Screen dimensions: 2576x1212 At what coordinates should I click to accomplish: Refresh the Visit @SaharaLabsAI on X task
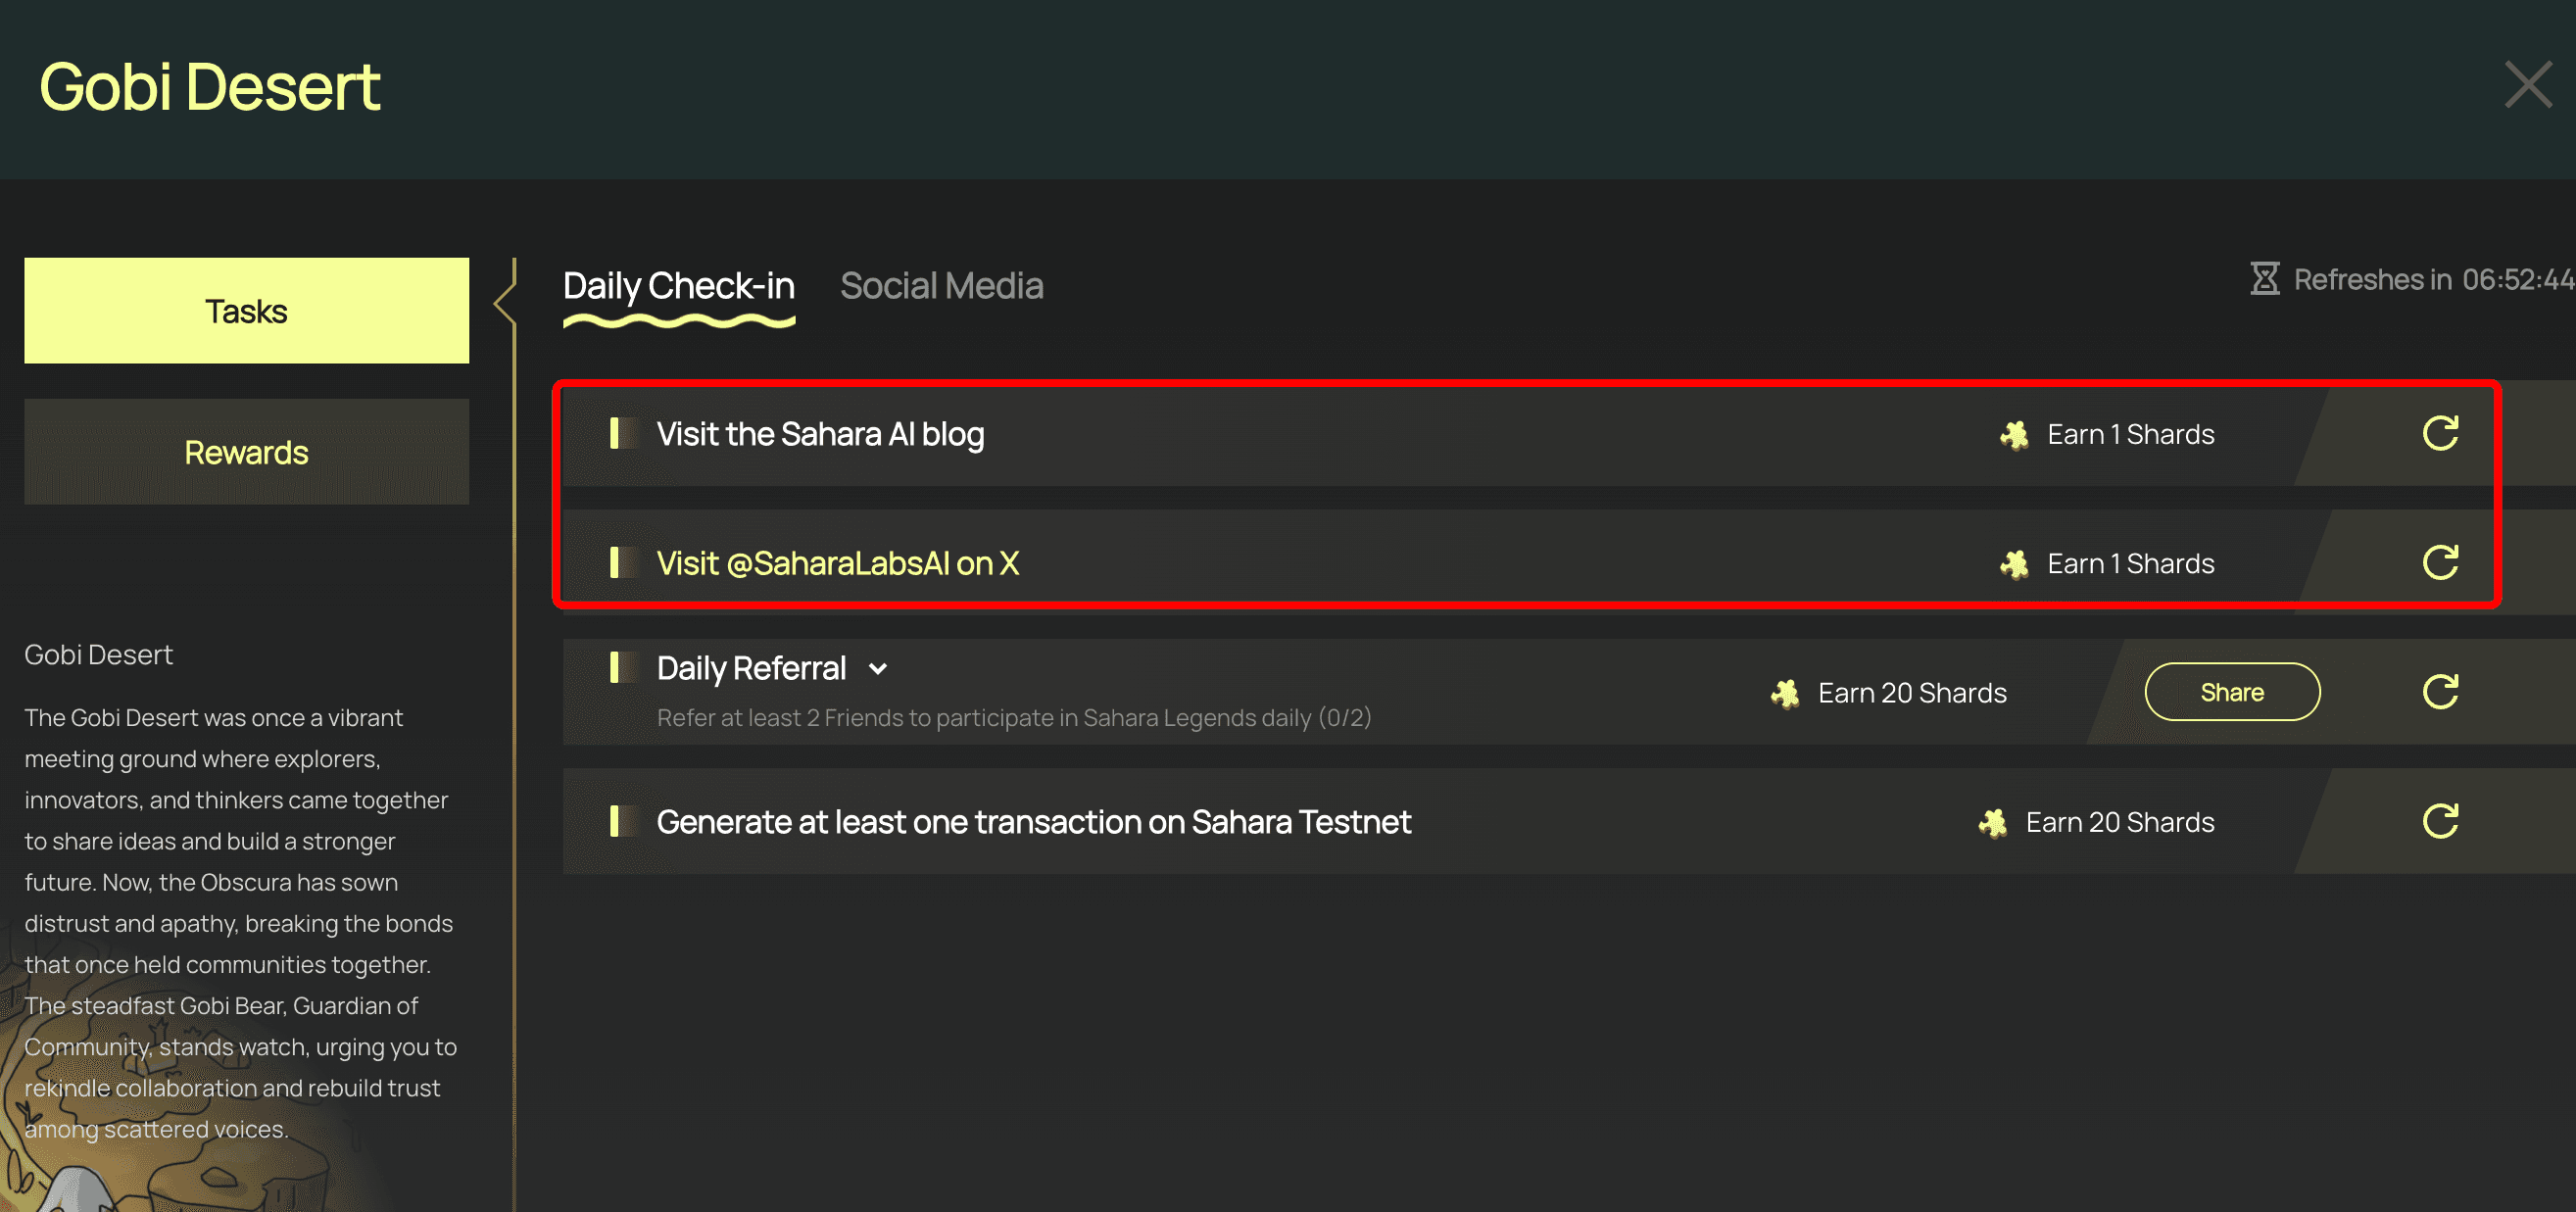[x=2440, y=562]
